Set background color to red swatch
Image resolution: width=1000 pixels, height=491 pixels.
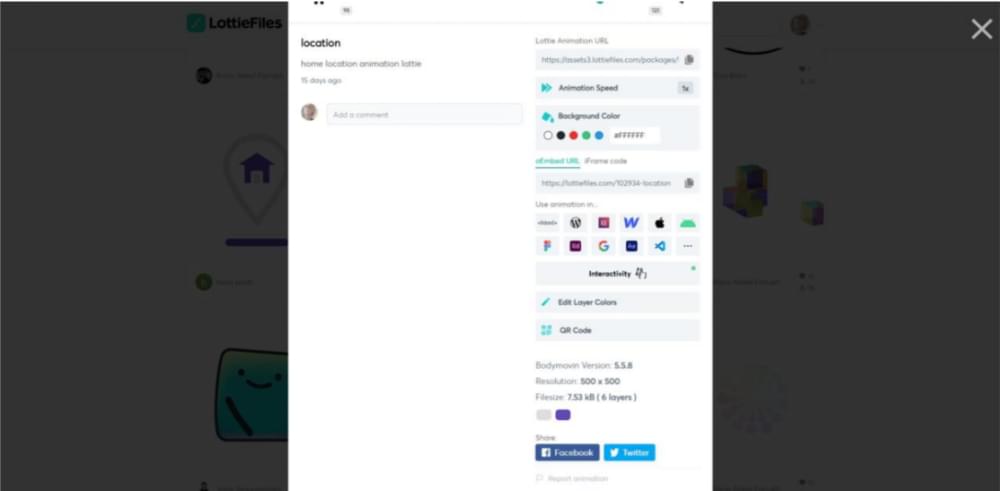click(573, 135)
